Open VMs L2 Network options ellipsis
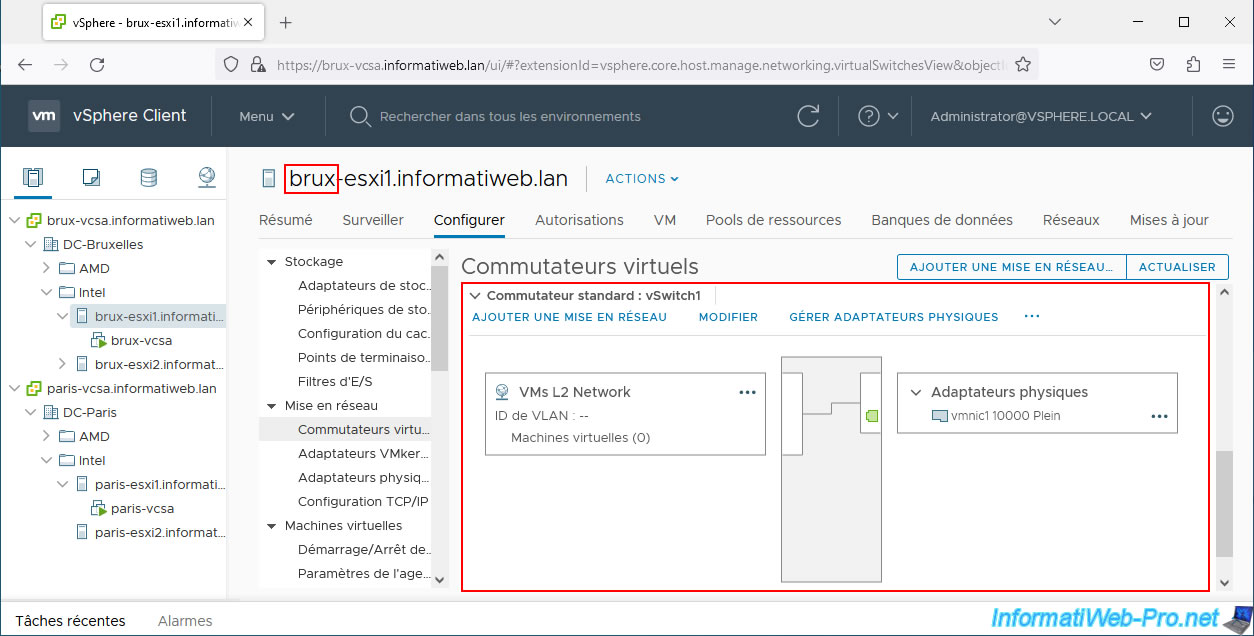Screen dimensions: 1254x636 (x=747, y=392)
